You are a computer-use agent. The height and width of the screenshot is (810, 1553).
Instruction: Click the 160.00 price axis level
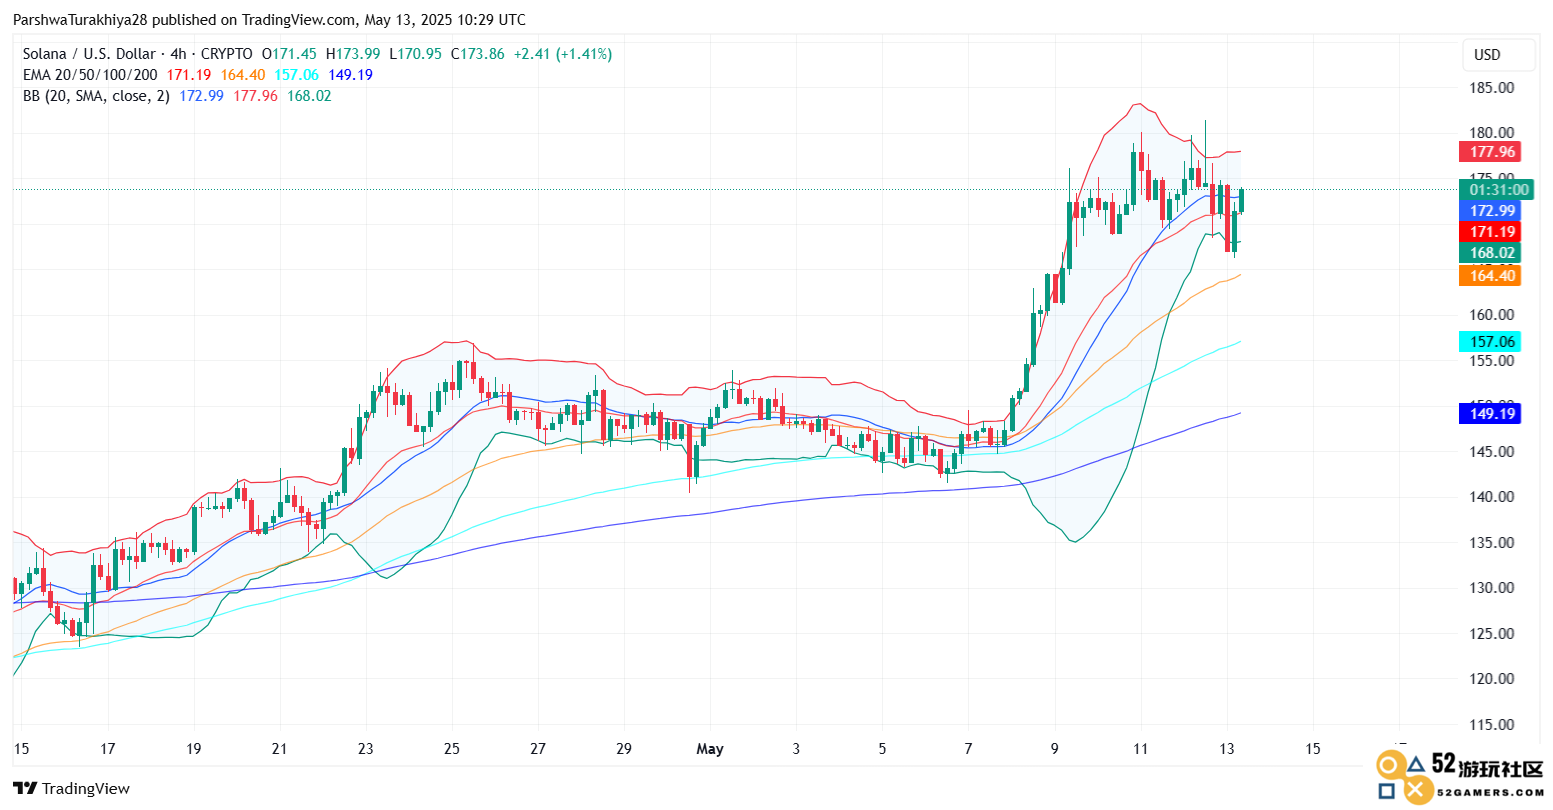tap(1492, 315)
